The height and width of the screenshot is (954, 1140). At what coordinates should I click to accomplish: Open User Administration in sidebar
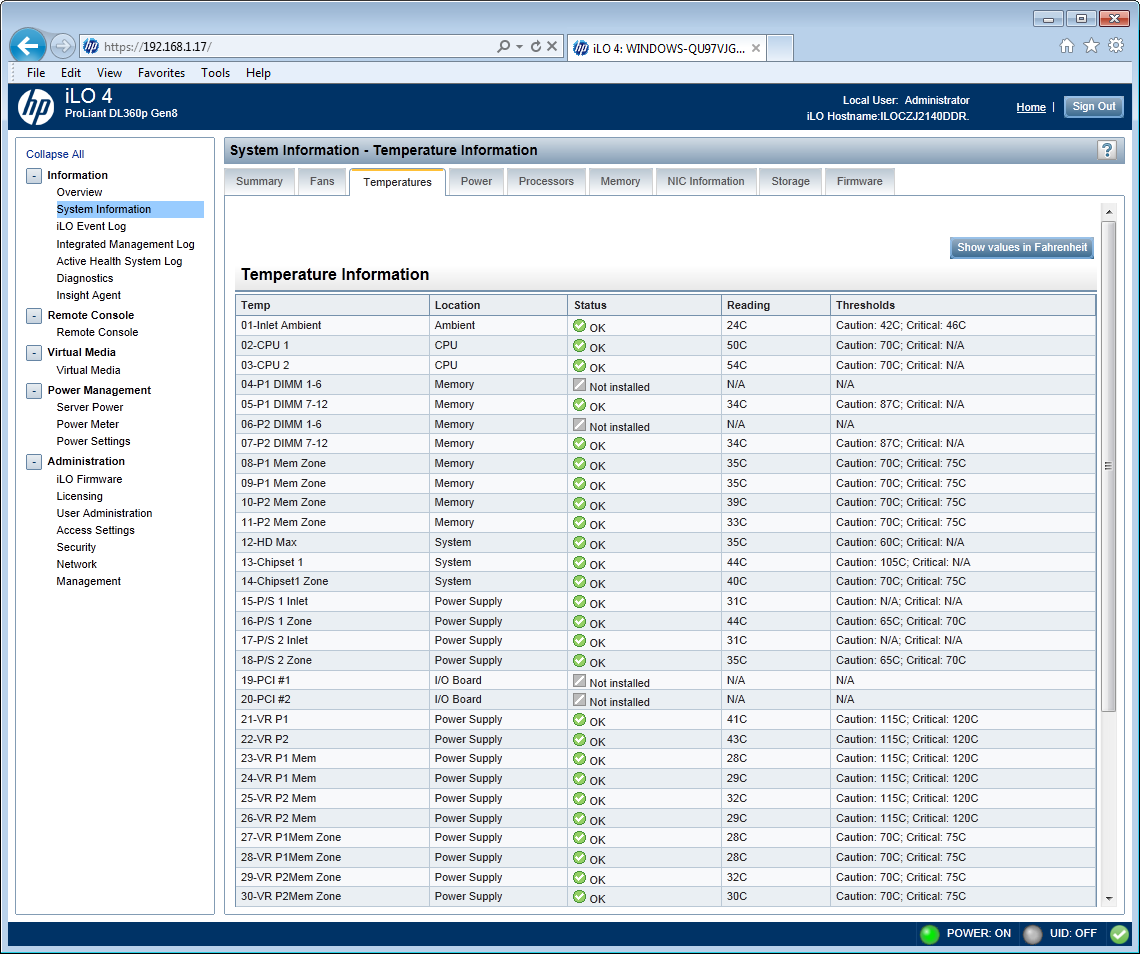point(105,513)
